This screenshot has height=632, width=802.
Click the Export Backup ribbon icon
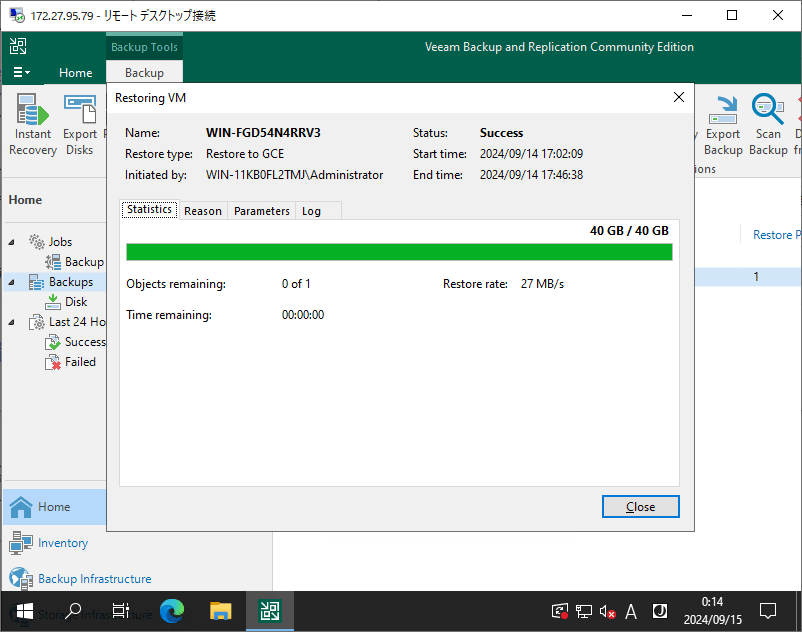pos(723,124)
